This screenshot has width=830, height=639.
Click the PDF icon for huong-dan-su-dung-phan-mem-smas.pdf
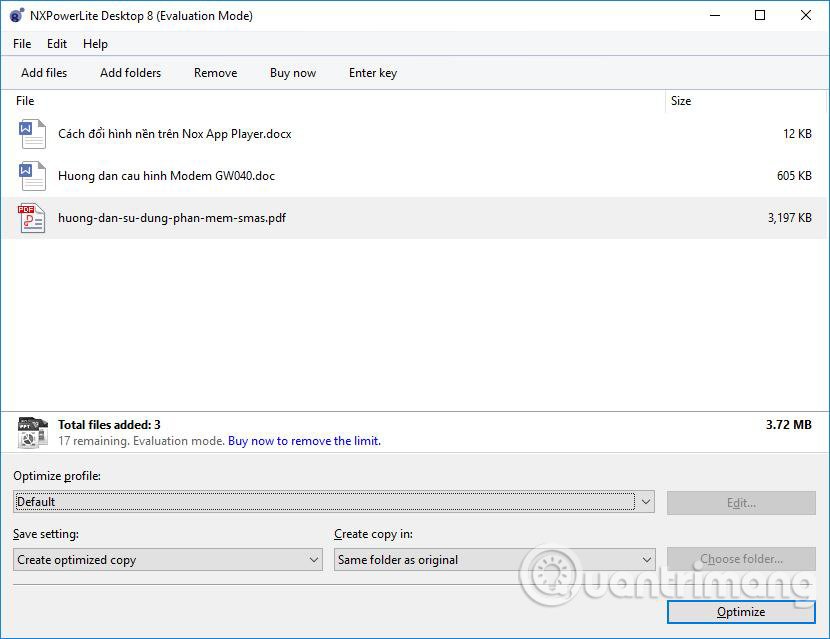tap(32, 218)
